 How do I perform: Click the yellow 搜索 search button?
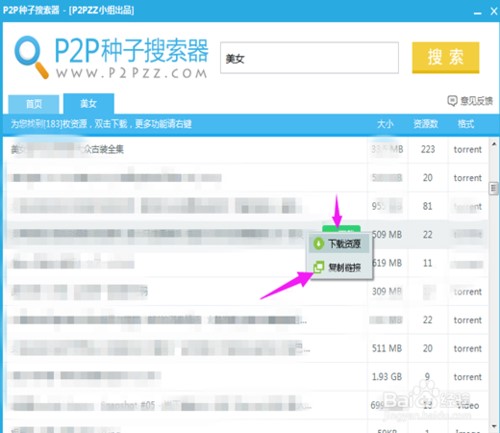pos(446,57)
